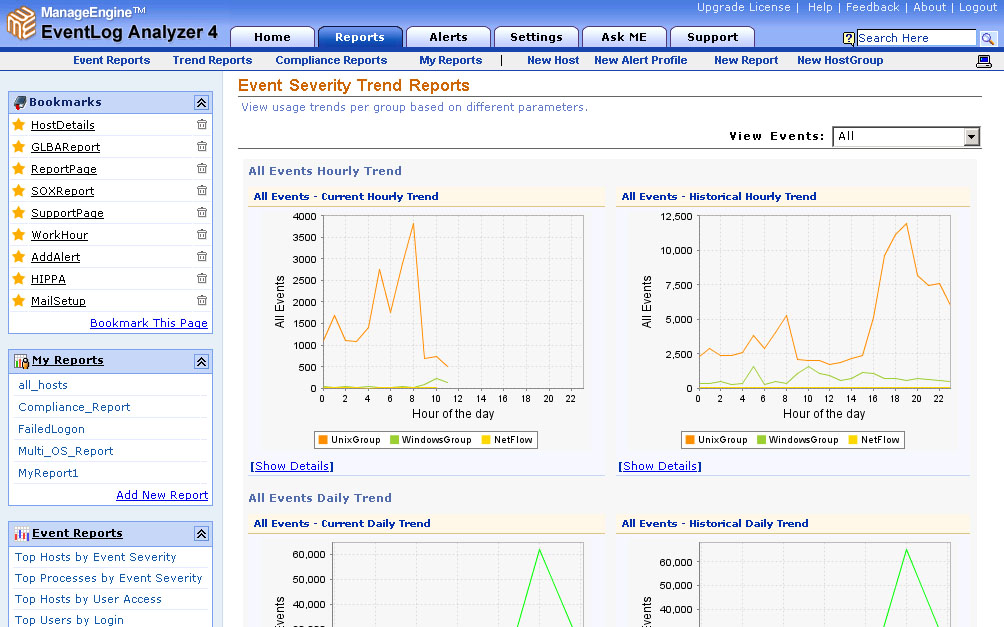Delete the AddAlert bookmark via trash icon
1004x627 pixels.
coord(202,256)
